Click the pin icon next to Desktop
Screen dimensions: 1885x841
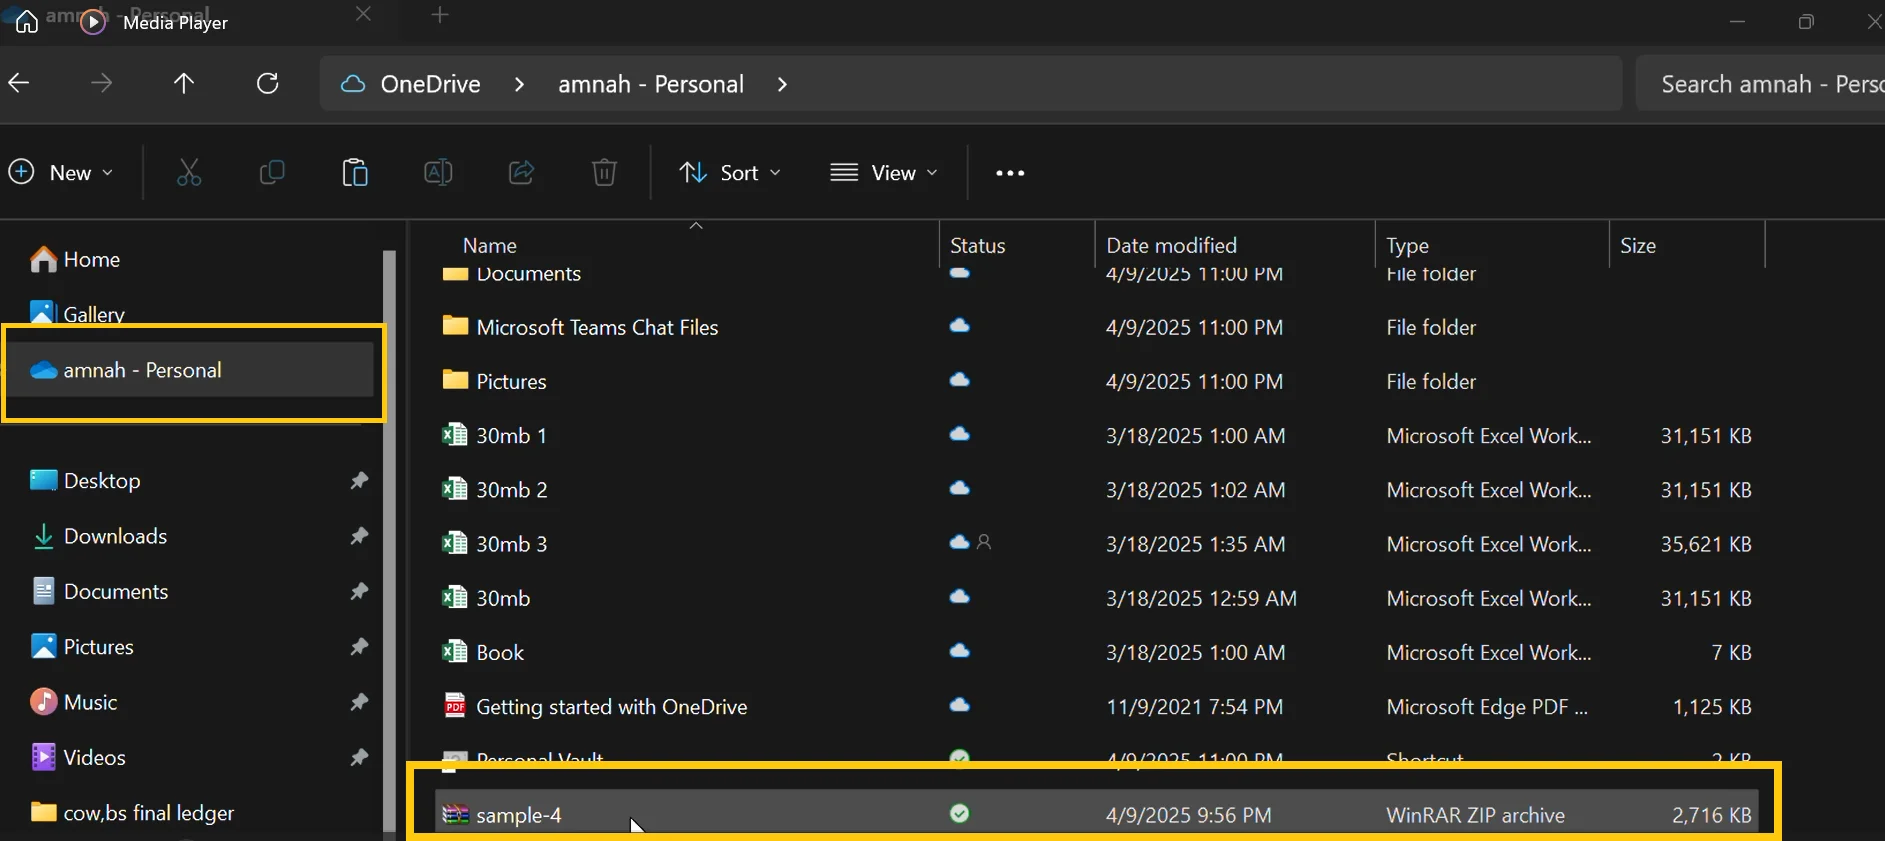click(x=359, y=481)
